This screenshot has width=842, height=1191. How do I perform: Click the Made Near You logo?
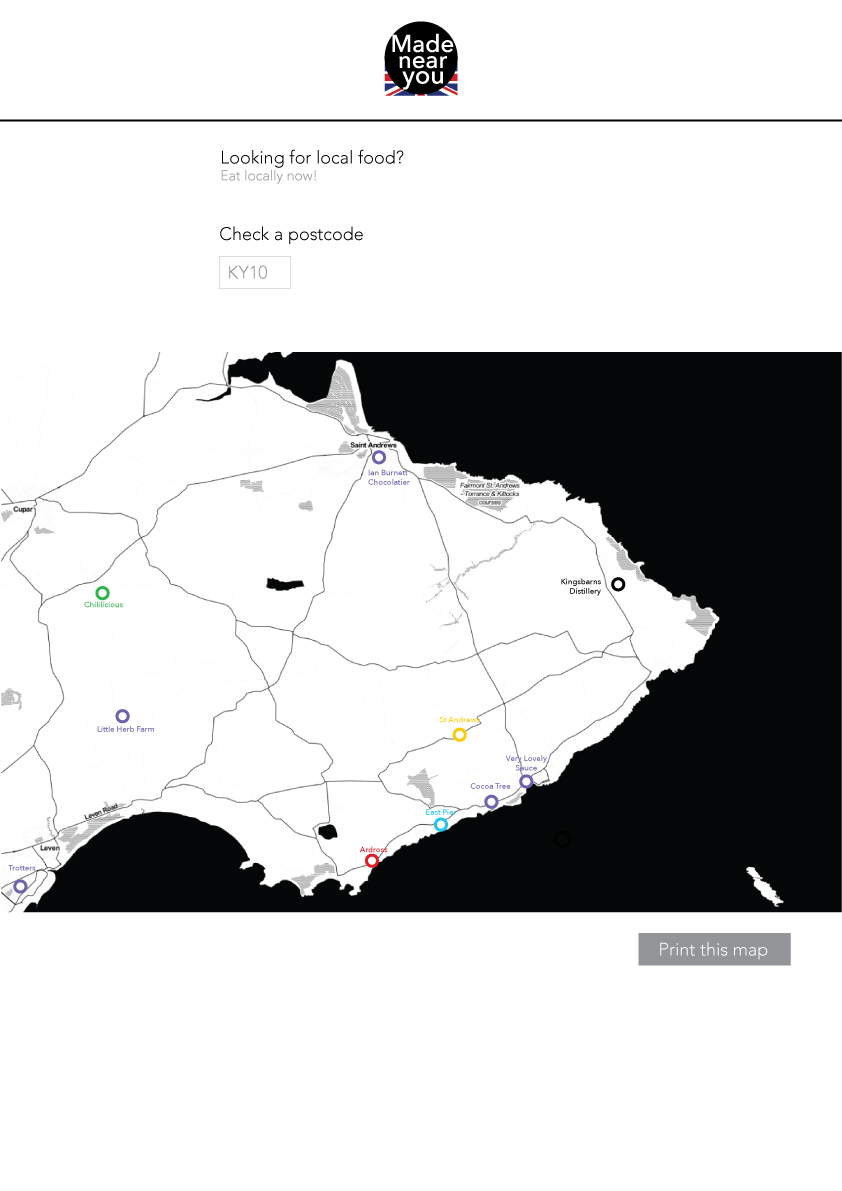[x=421, y=58]
